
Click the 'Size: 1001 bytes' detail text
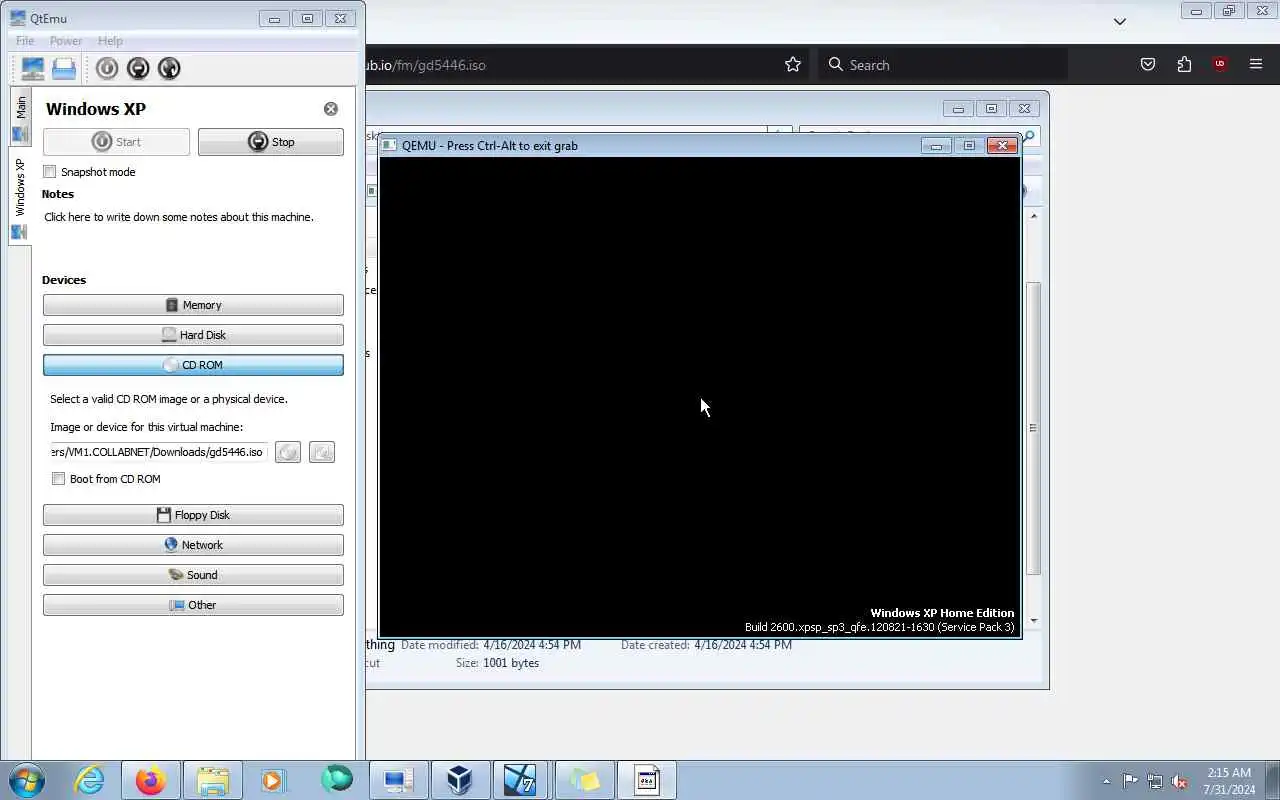pos(497,663)
